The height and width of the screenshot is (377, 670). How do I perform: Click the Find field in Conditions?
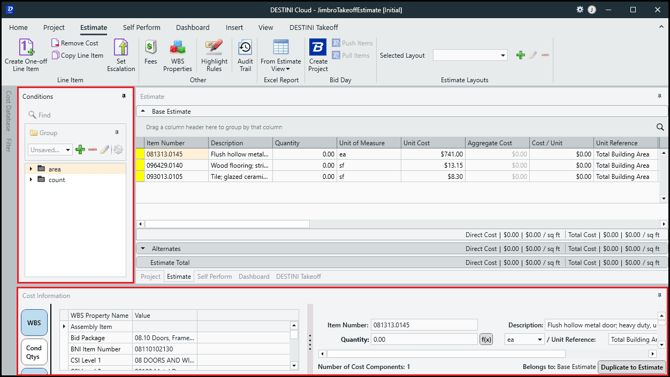(x=75, y=115)
